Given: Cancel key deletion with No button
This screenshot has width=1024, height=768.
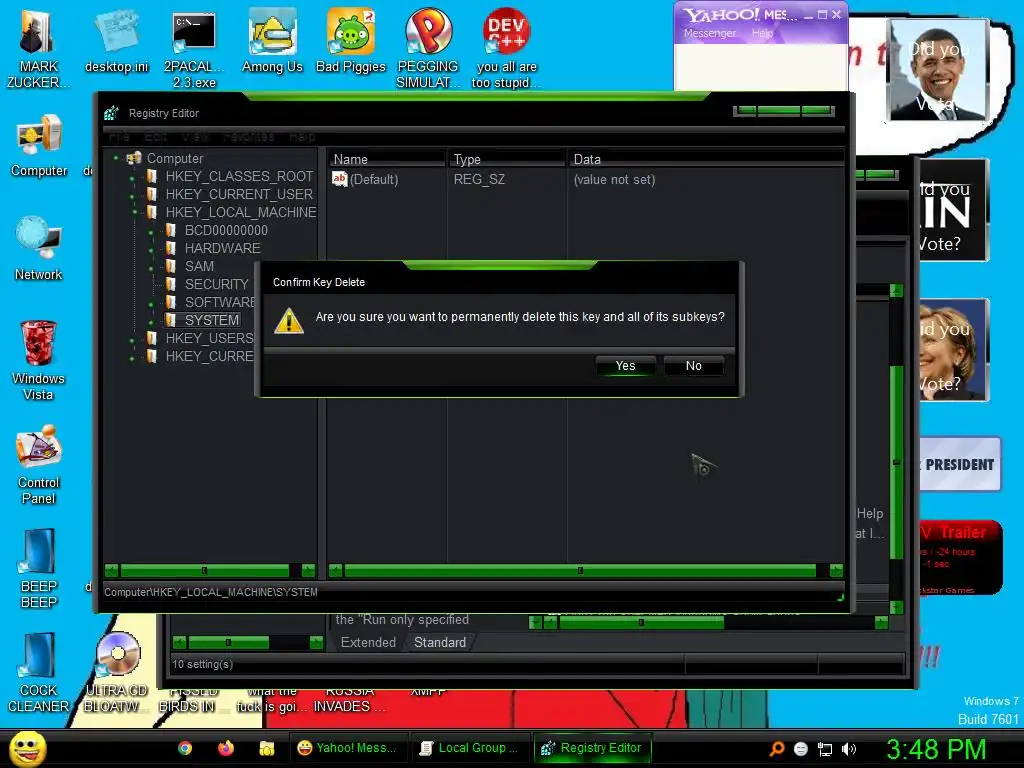Looking at the screenshot, I should coord(694,366).
